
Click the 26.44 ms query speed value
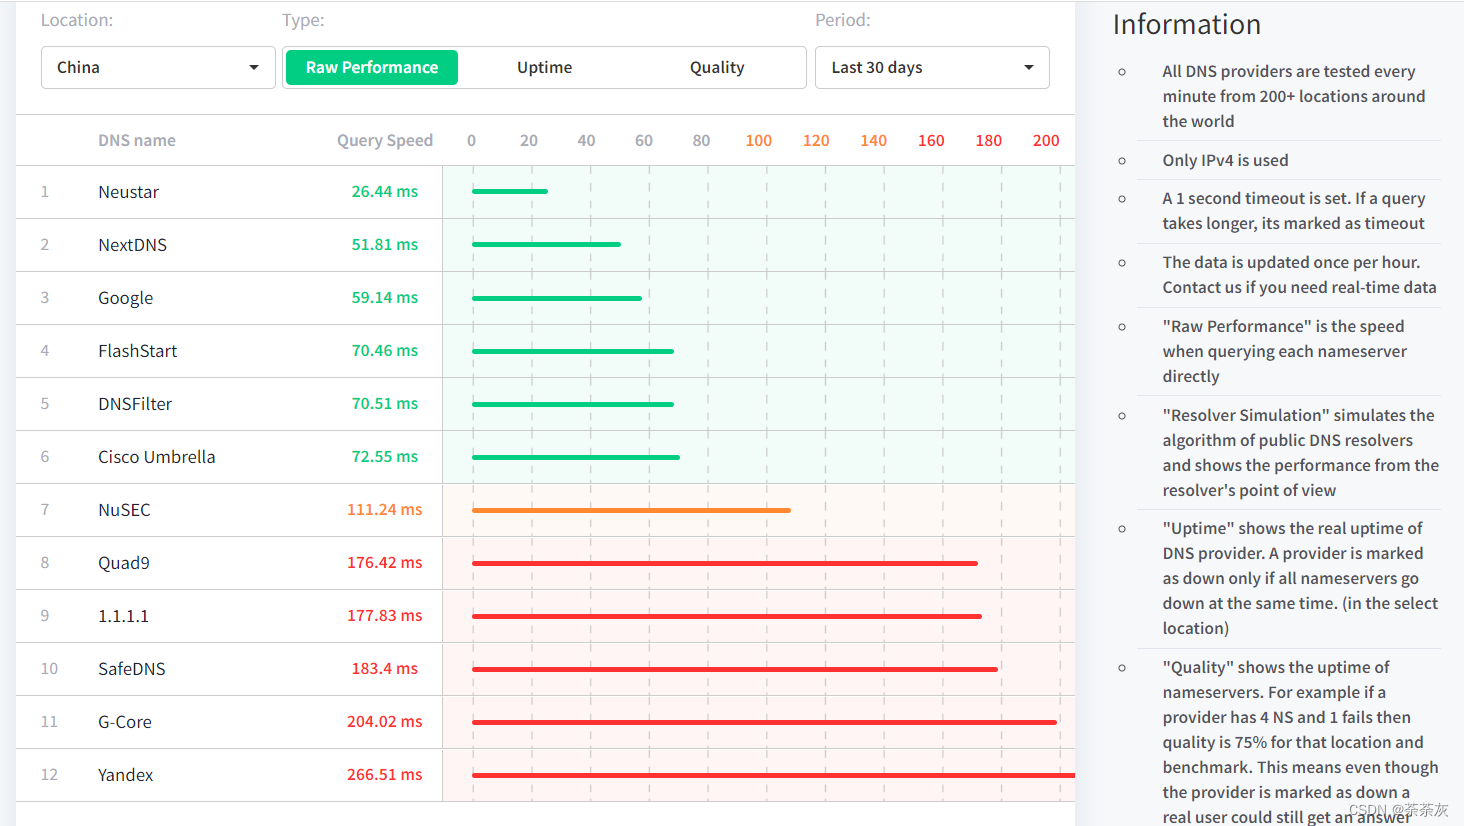click(x=385, y=191)
